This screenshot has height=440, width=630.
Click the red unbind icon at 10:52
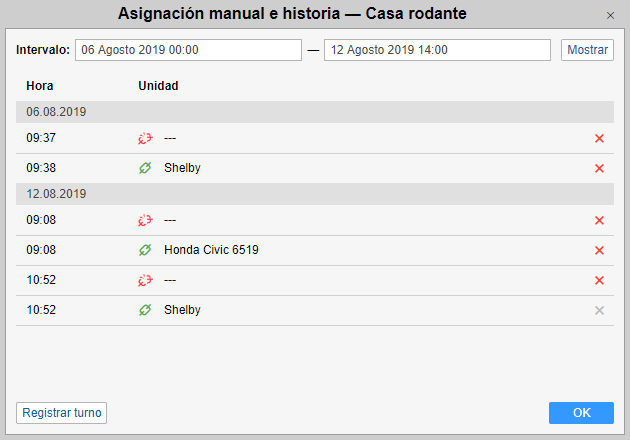pos(145,280)
